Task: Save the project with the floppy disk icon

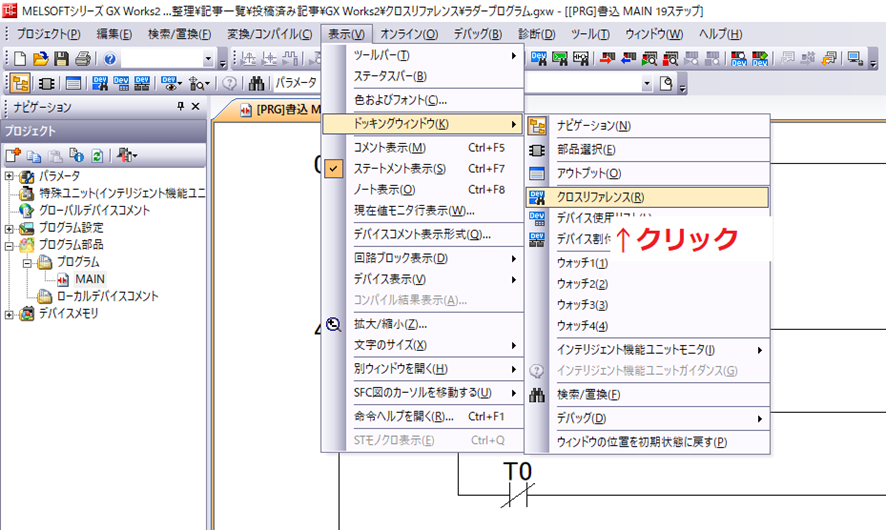Action: tap(62, 58)
